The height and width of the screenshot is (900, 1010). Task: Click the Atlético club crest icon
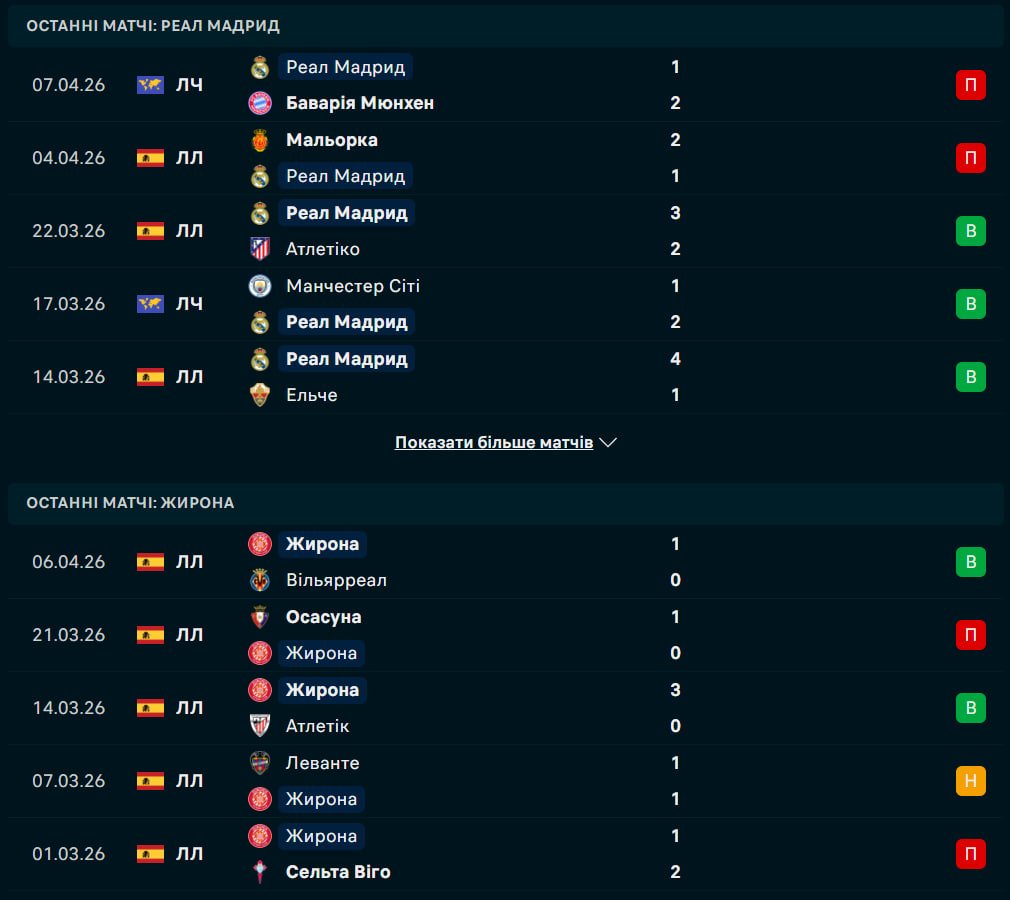click(260, 249)
